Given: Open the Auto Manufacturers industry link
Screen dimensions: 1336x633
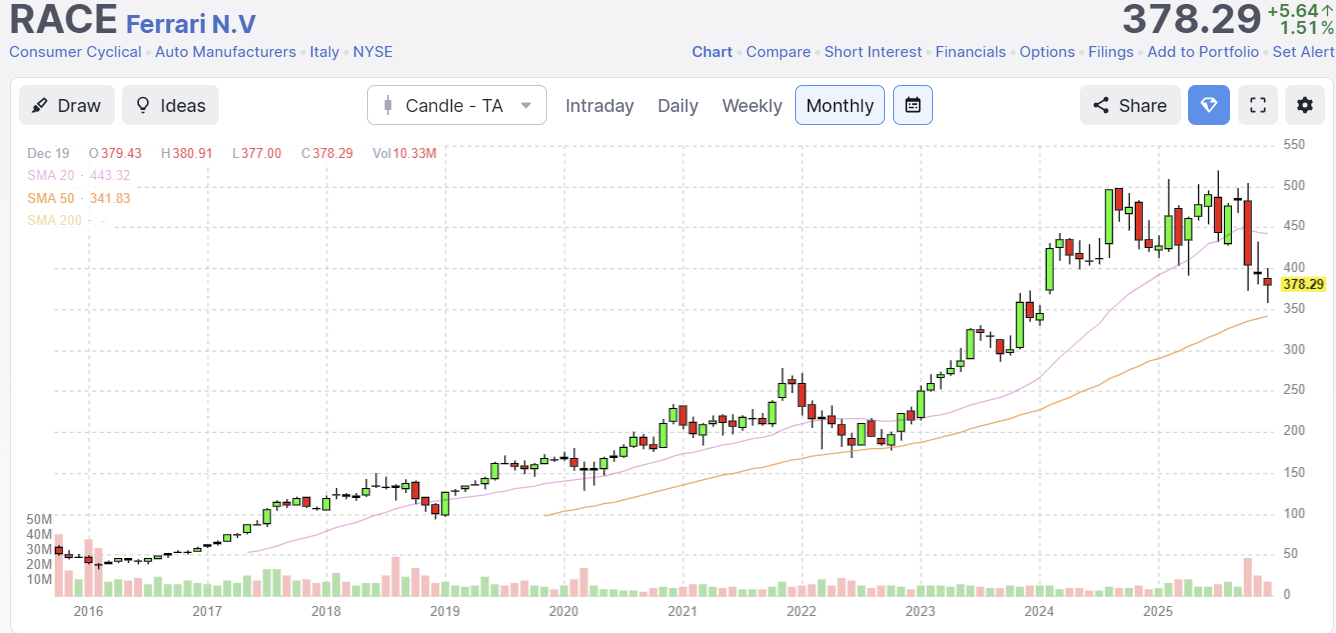Looking at the screenshot, I should point(225,52).
